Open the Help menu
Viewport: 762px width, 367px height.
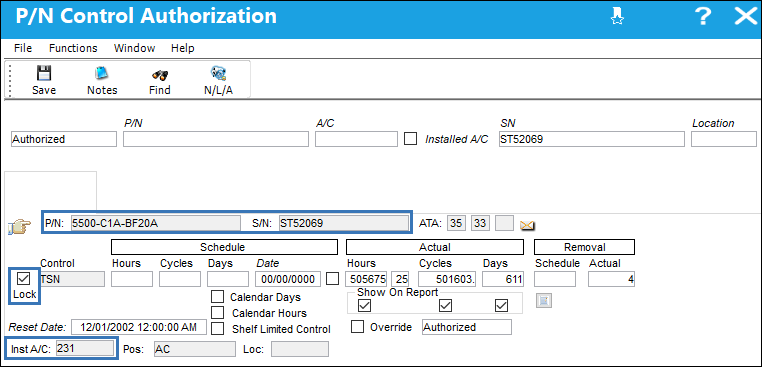click(x=183, y=48)
